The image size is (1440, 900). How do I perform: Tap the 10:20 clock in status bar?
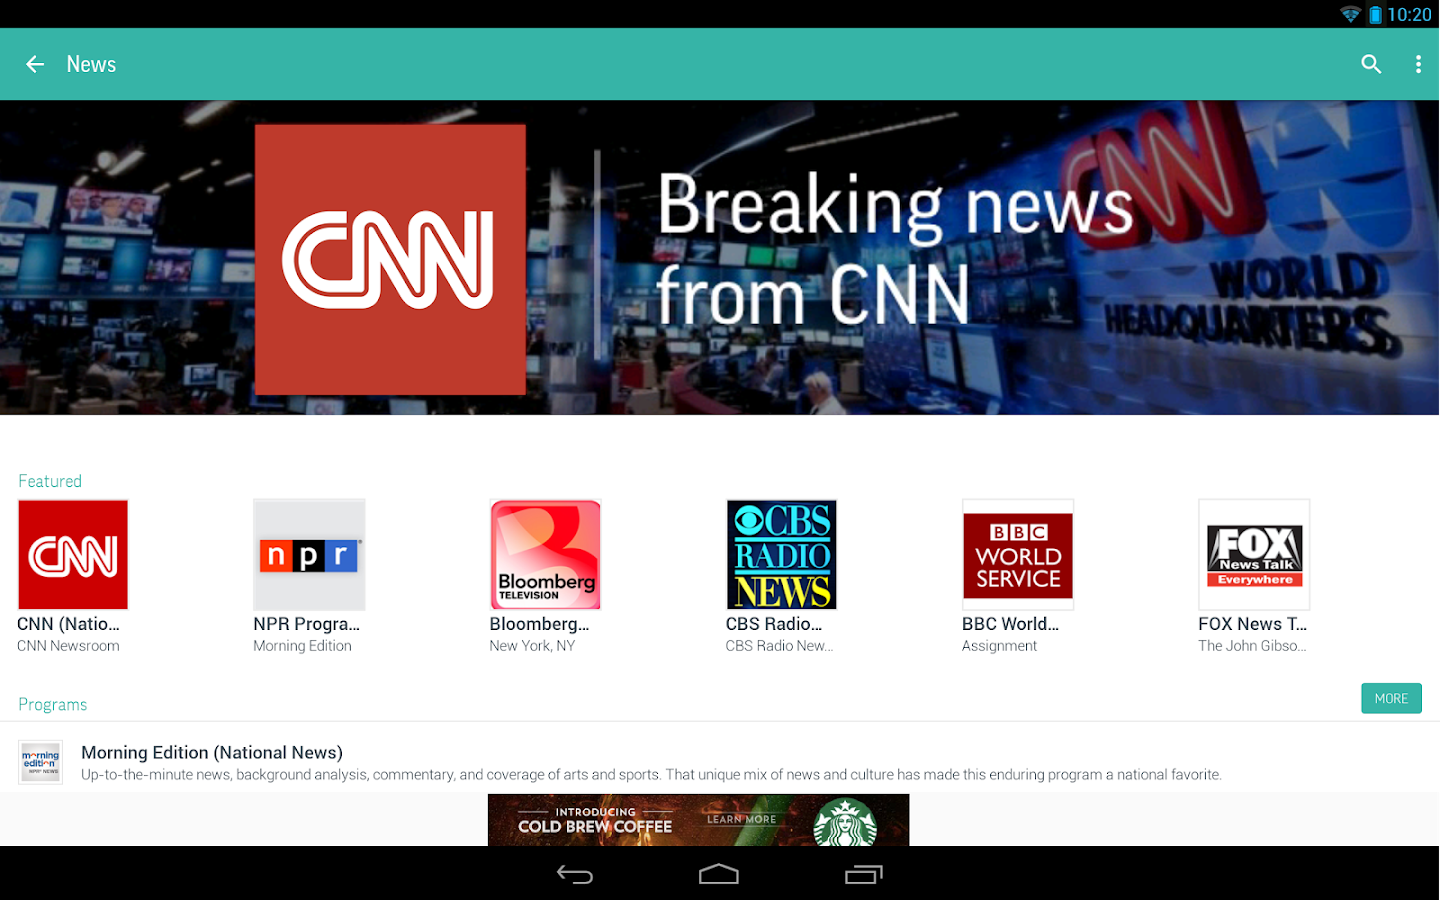(1409, 14)
